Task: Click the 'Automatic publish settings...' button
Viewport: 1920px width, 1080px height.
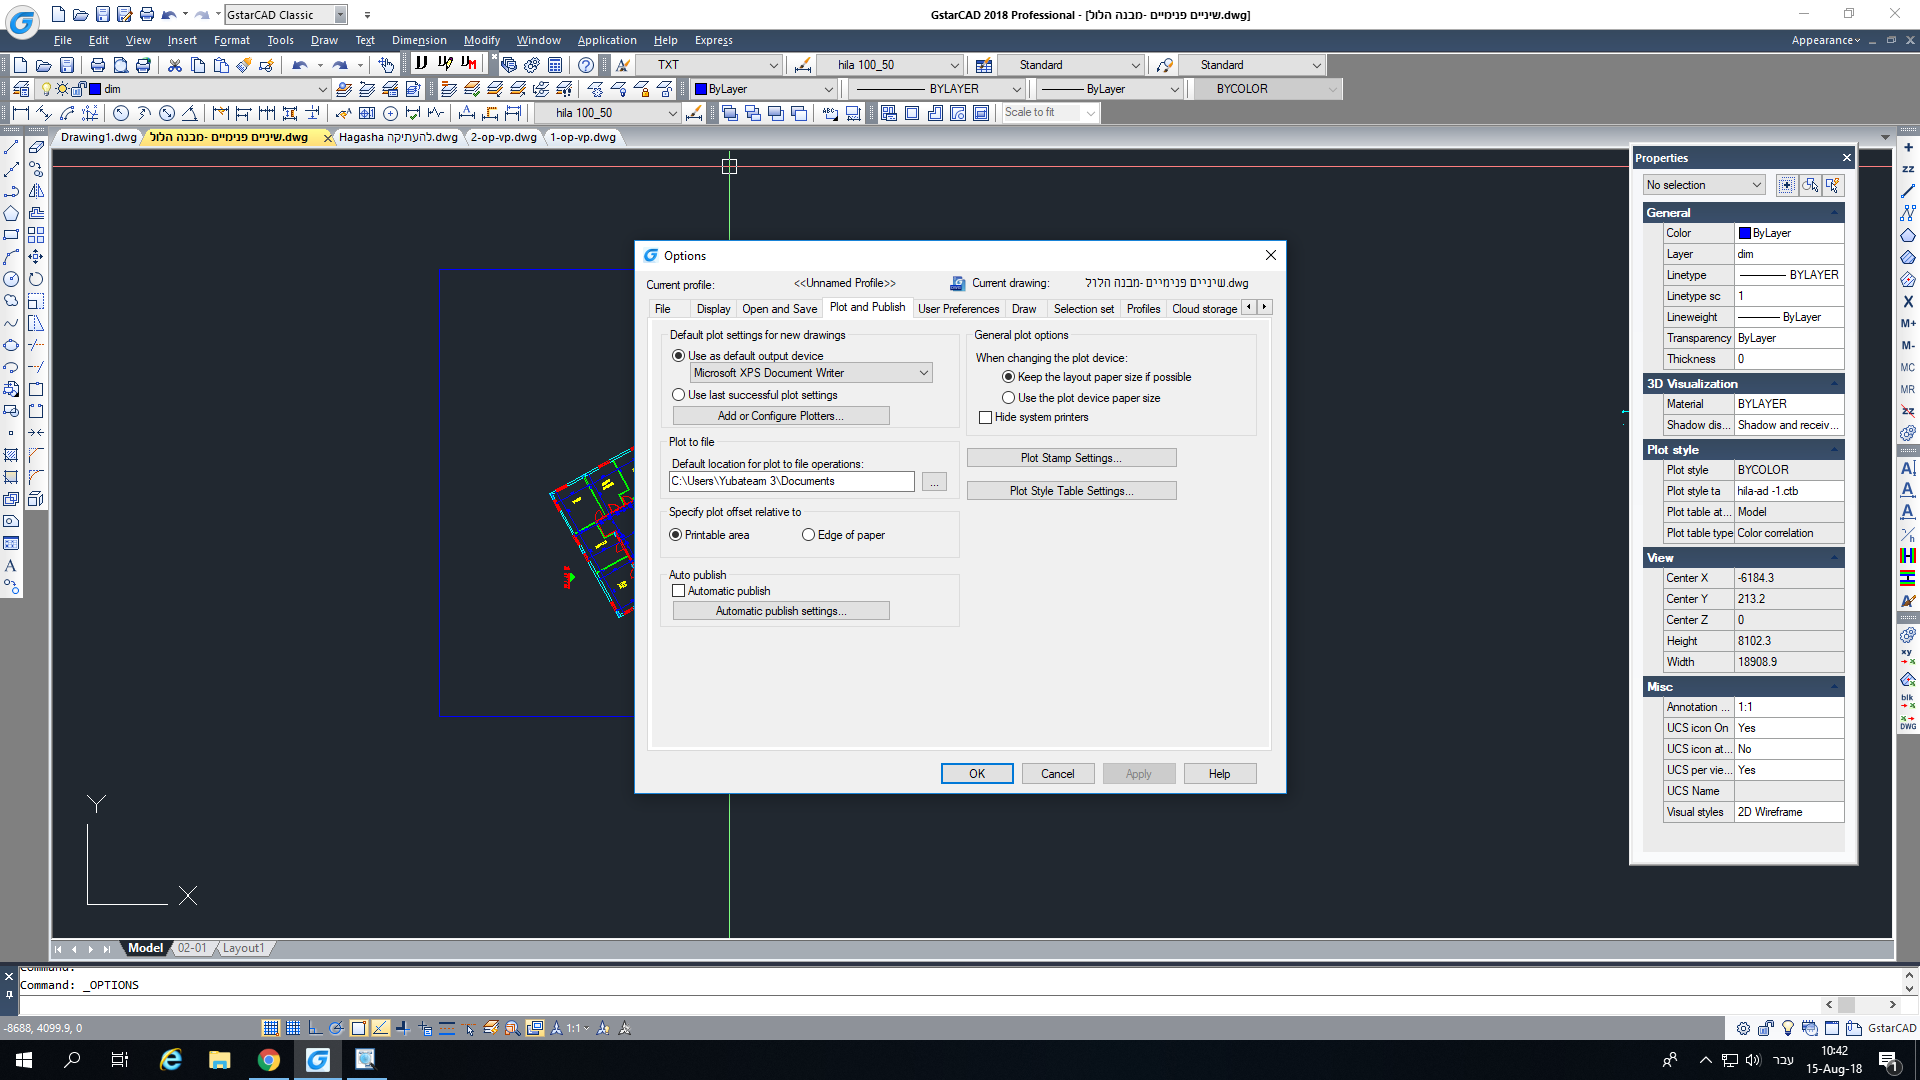Action: (x=781, y=611)
